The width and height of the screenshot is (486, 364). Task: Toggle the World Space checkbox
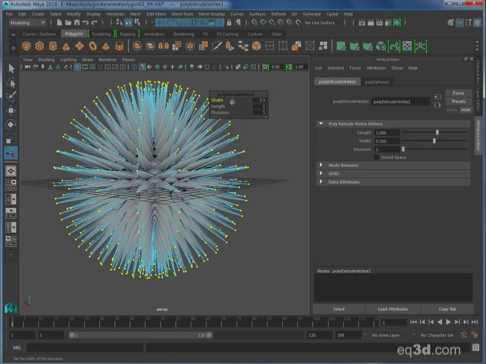[x=377, y=157]
